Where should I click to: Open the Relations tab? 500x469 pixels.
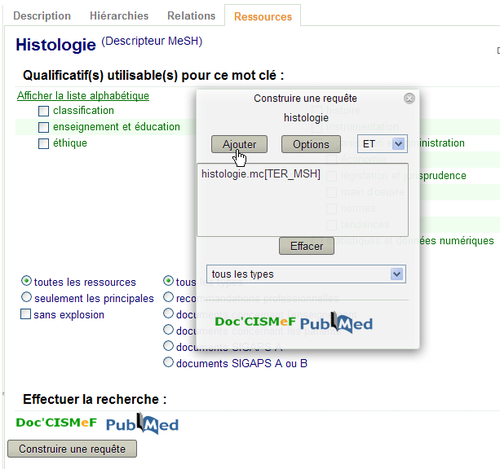(x=191, y=16)
